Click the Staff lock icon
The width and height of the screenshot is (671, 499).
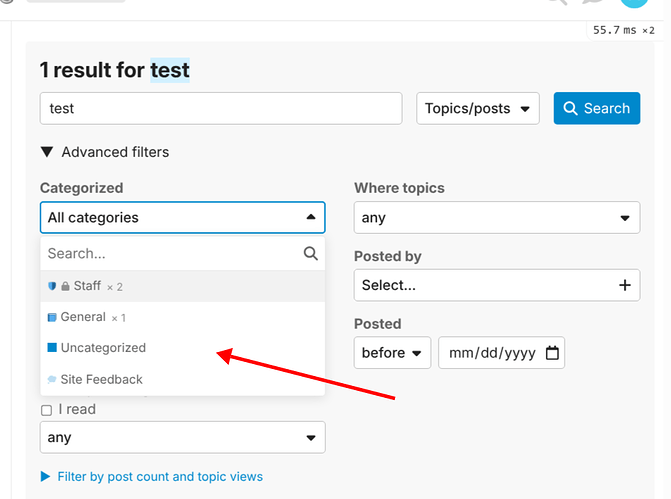point(65,286)
